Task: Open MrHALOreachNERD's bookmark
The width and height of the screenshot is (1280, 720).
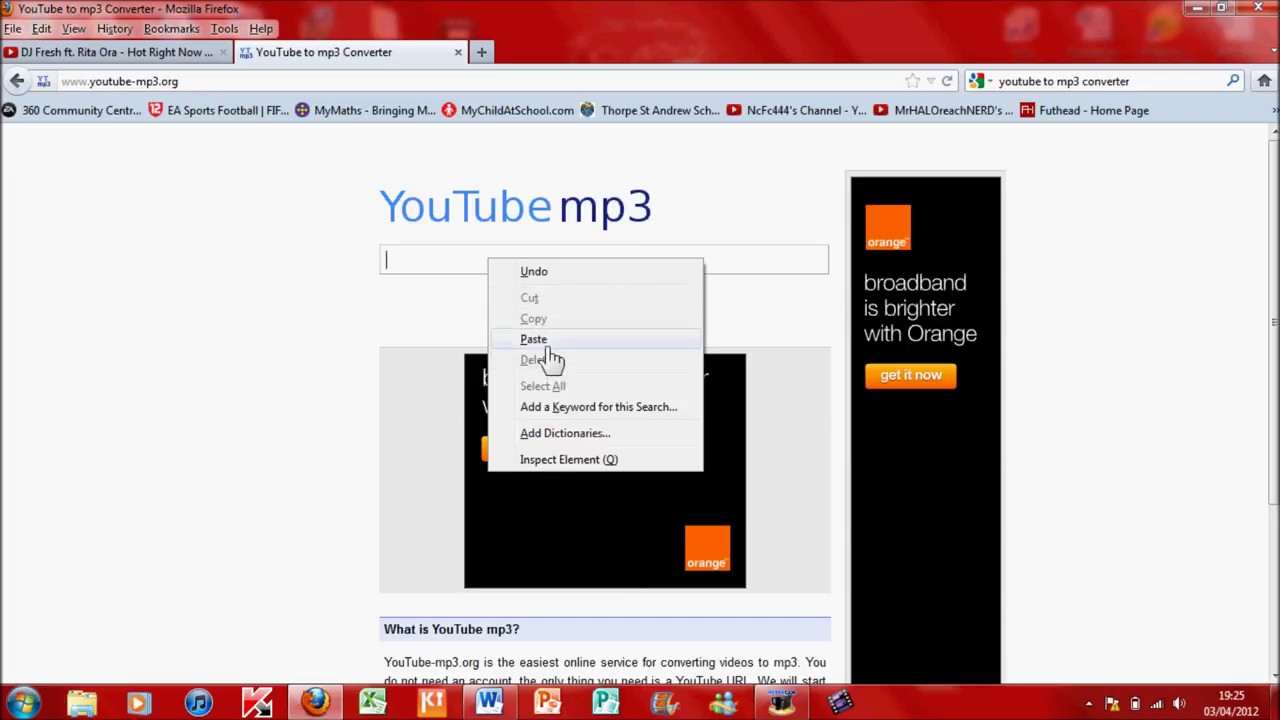Action: pos(944,110)
